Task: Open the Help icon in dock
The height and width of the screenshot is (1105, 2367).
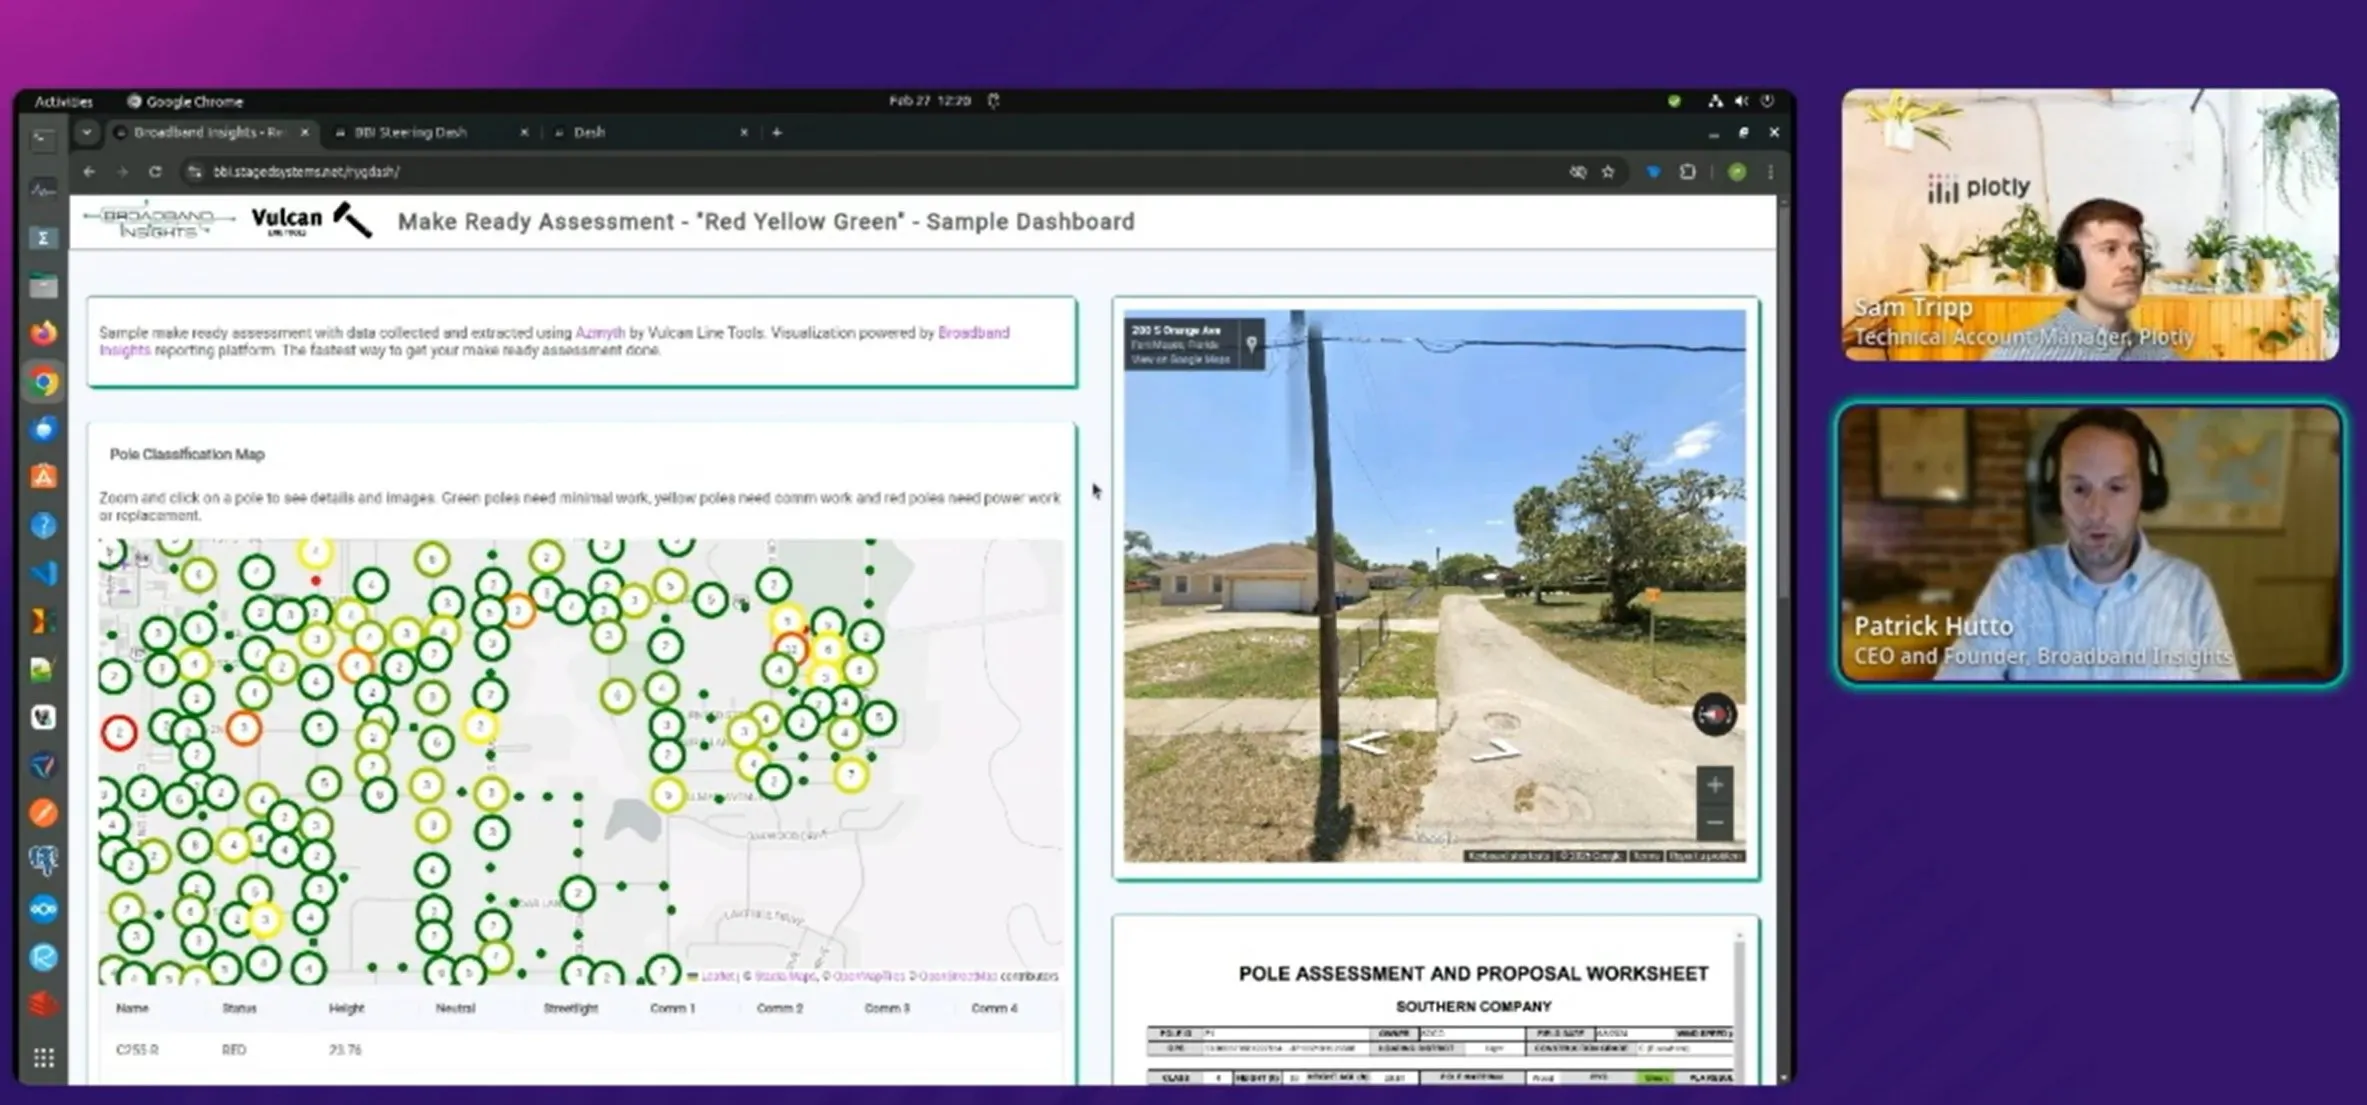Action: pyautogui.click(x=43, y=525)
